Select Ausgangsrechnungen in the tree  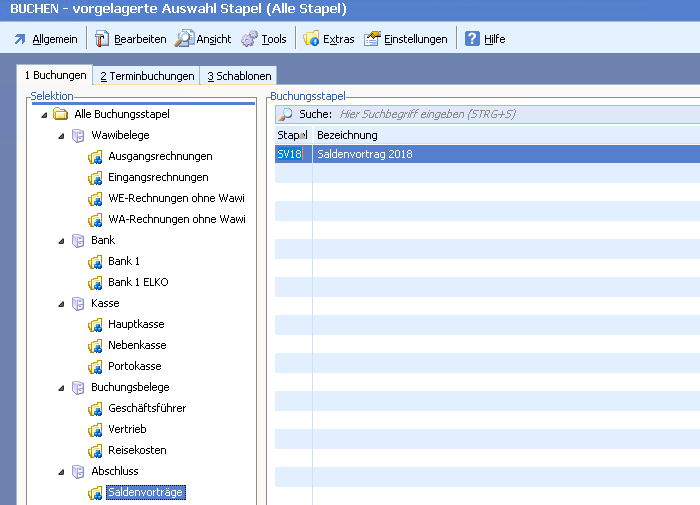[x=160, y=157]
